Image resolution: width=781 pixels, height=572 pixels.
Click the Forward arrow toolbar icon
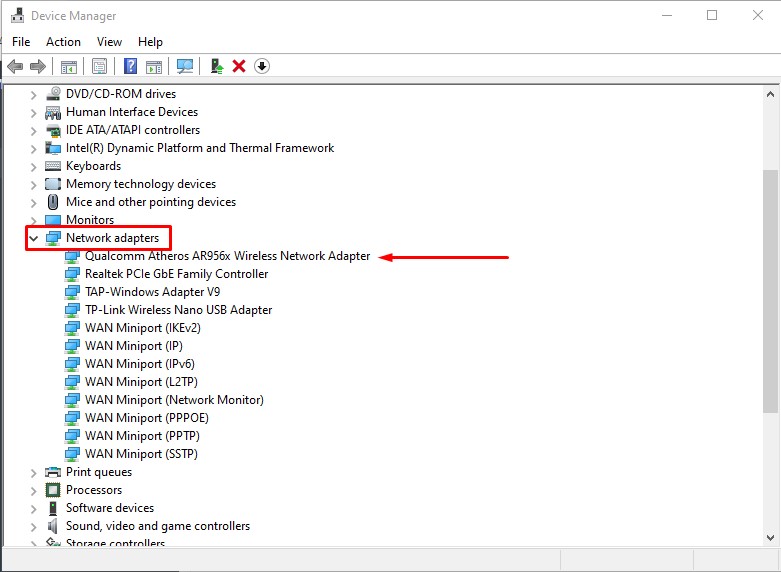coord(38,66)
